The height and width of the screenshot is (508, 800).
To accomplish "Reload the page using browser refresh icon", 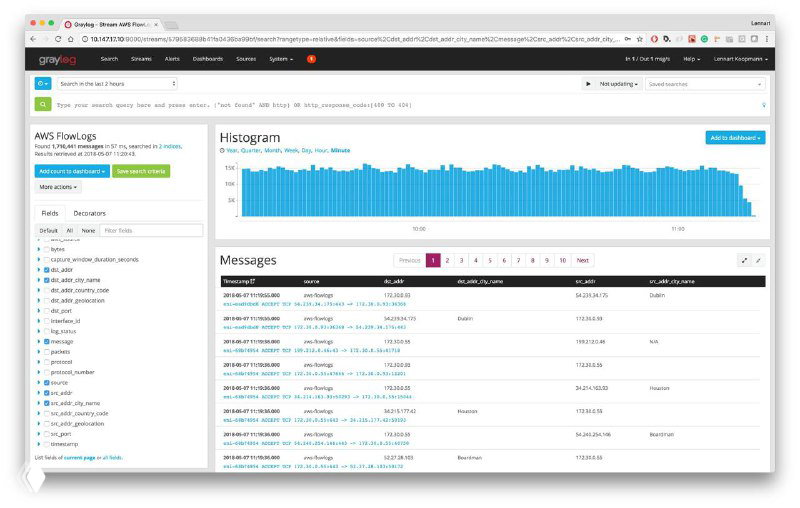I will point(58,39).
